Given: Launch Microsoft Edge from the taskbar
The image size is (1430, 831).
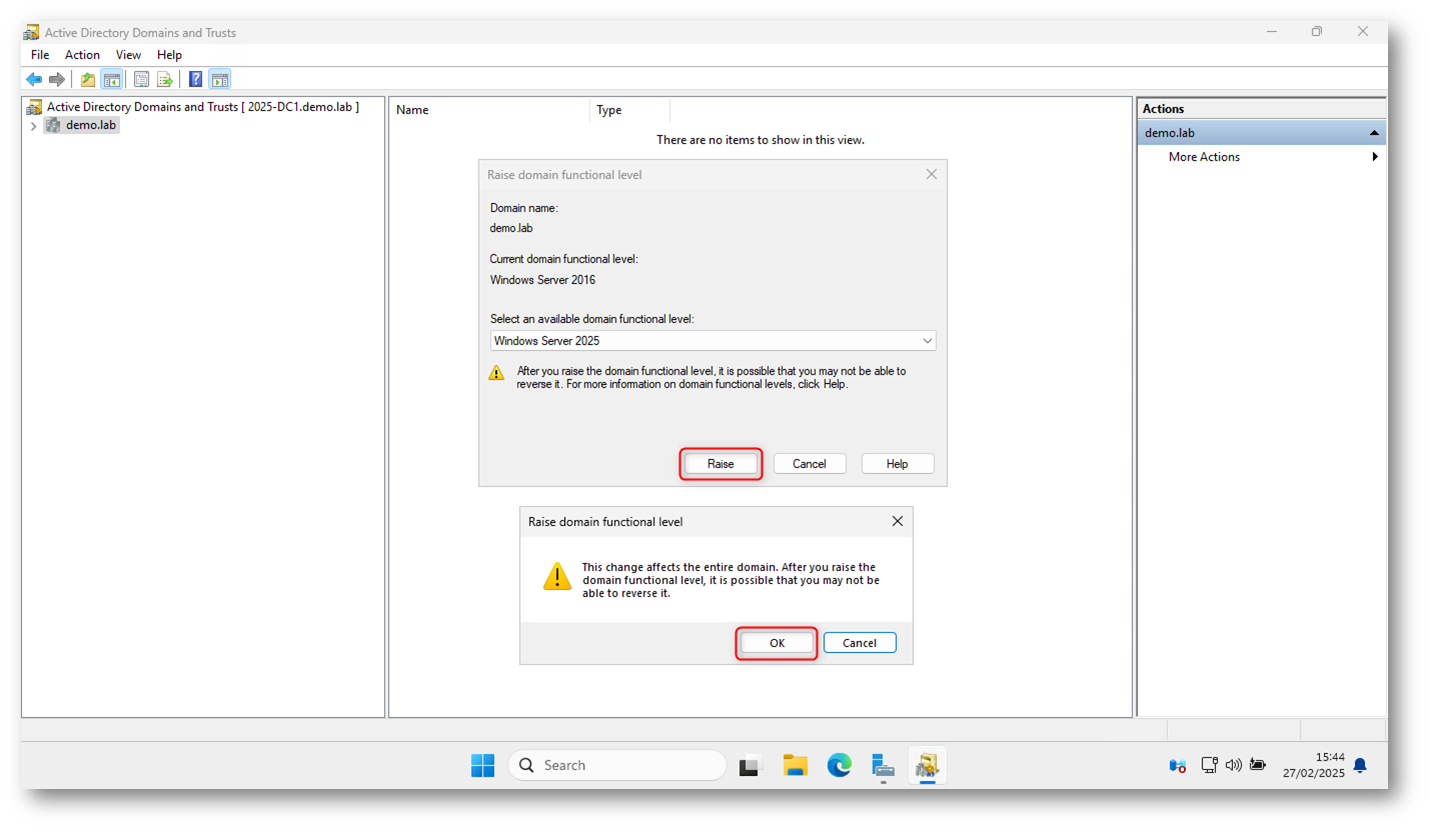Looking at the screenshot, I should click(x=839, y=765).
